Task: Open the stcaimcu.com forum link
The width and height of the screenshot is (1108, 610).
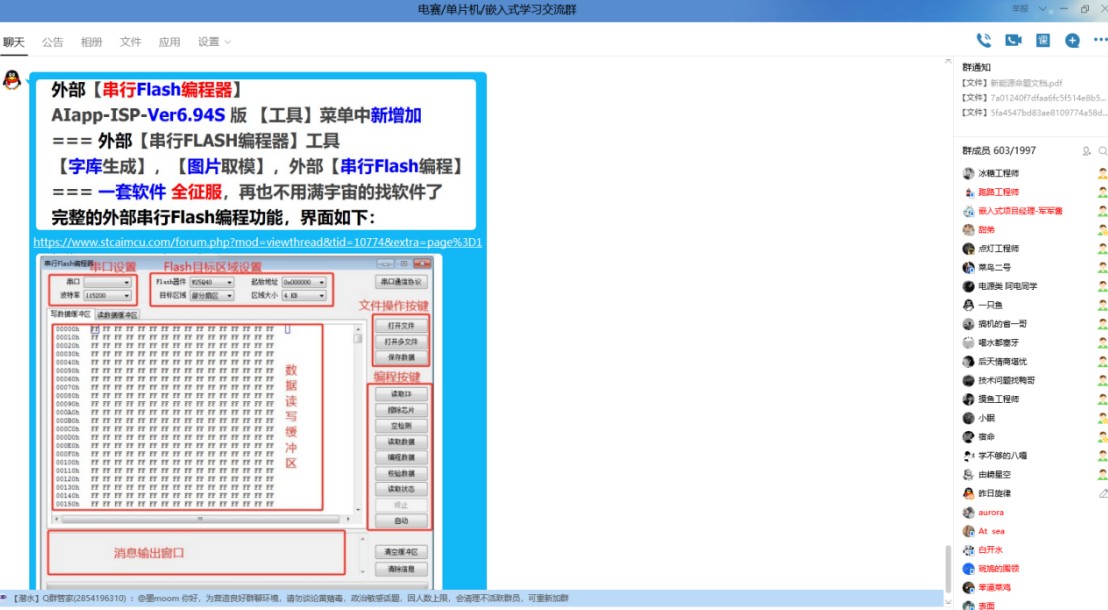Action: [257, 242]
